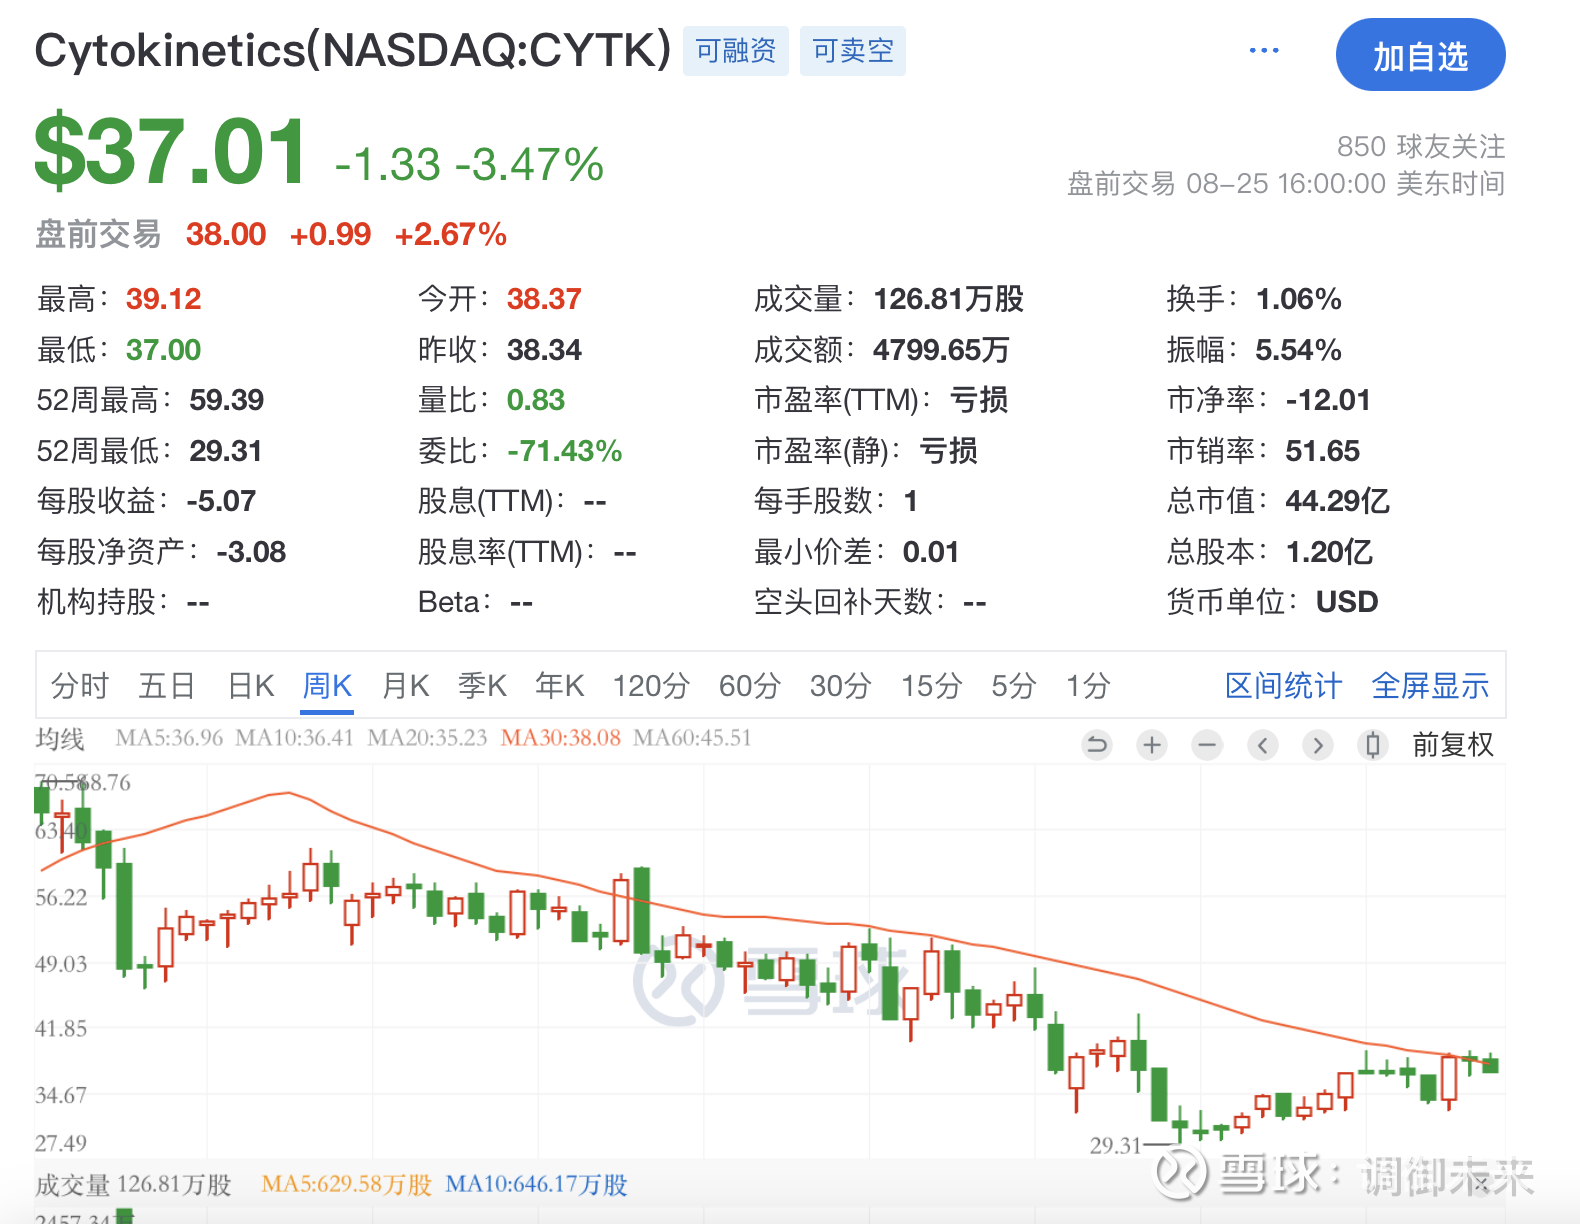Open 全屏显示 fullscreen link
The width and height of the screenshot is (1580, 1224).
(x=1430, y=686)
